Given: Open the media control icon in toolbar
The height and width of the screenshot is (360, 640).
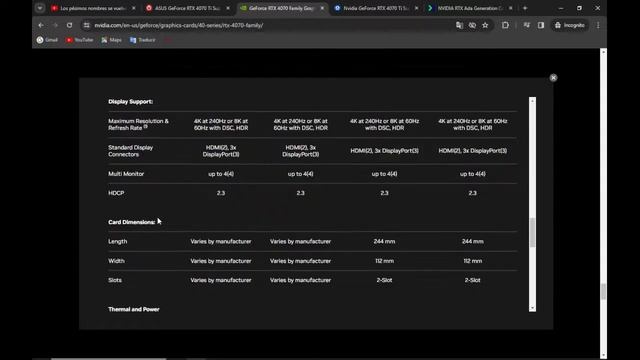Looking at the screenshot, I should click(527, 25).
